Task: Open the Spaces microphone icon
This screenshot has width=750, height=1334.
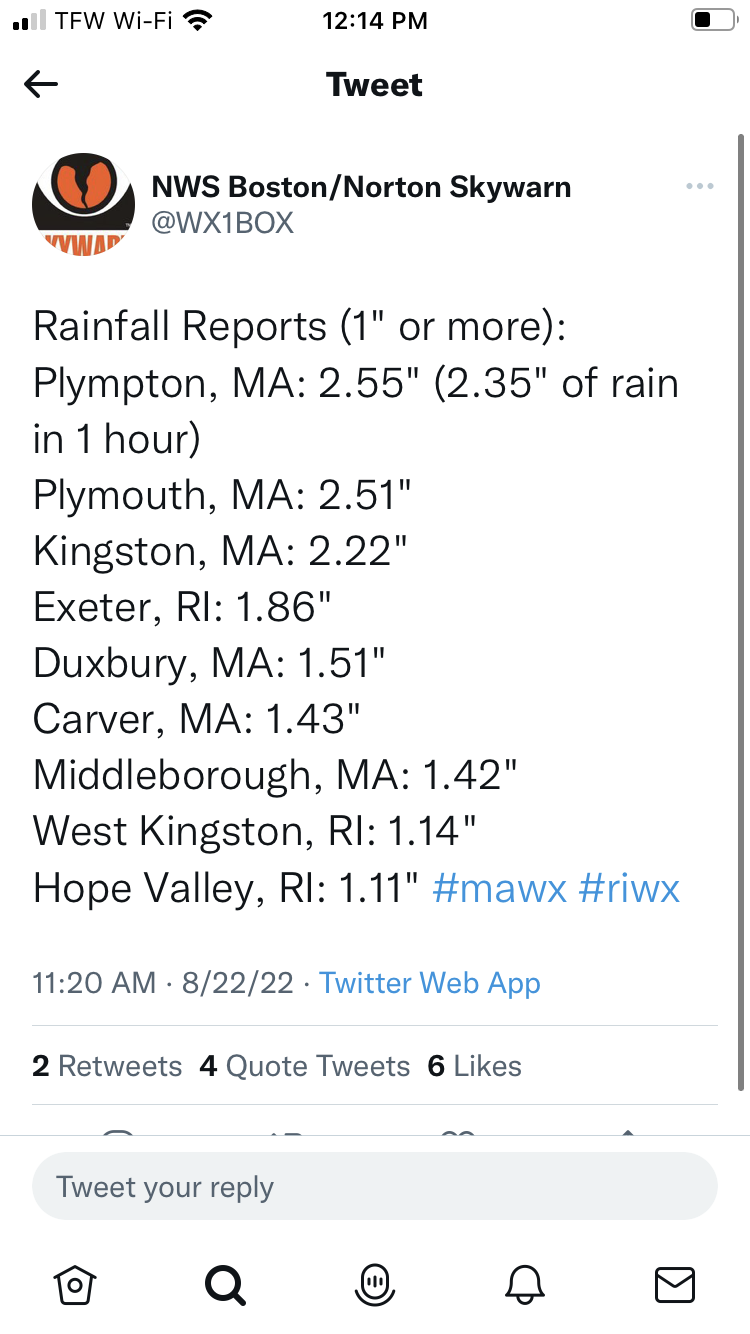Action: click(375, 1283)
